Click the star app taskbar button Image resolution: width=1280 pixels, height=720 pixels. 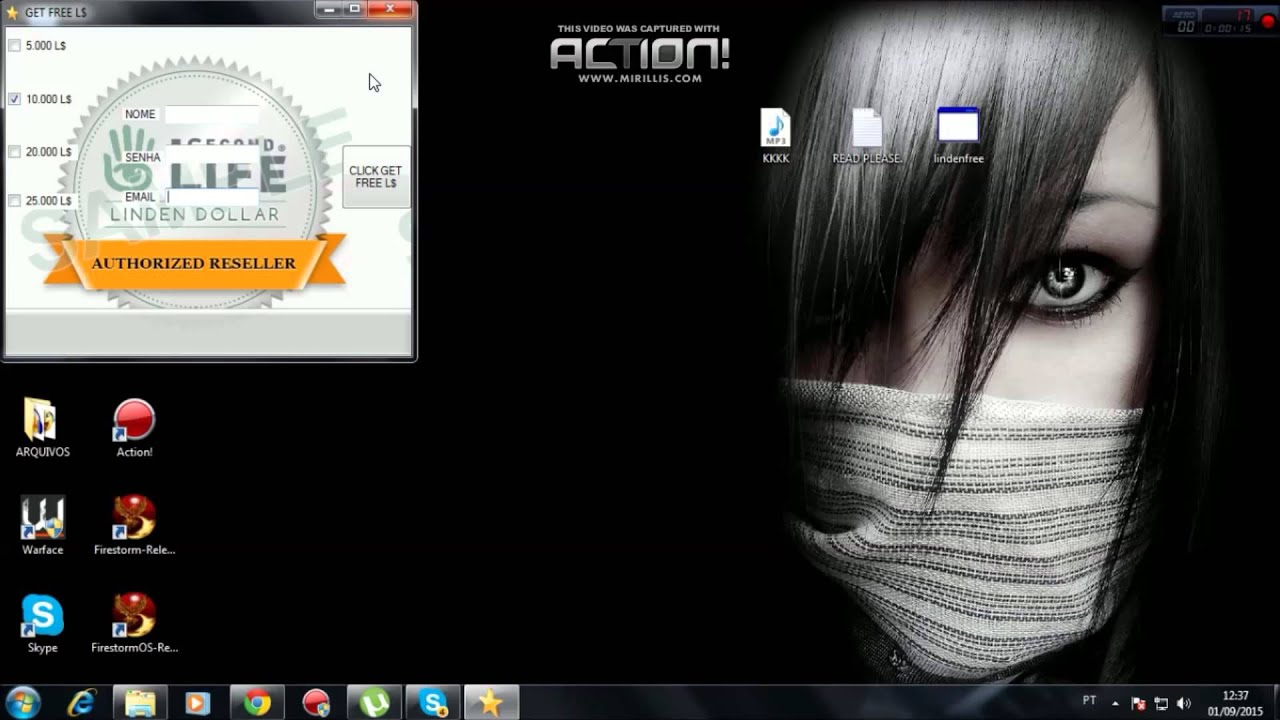coord(491,703)
